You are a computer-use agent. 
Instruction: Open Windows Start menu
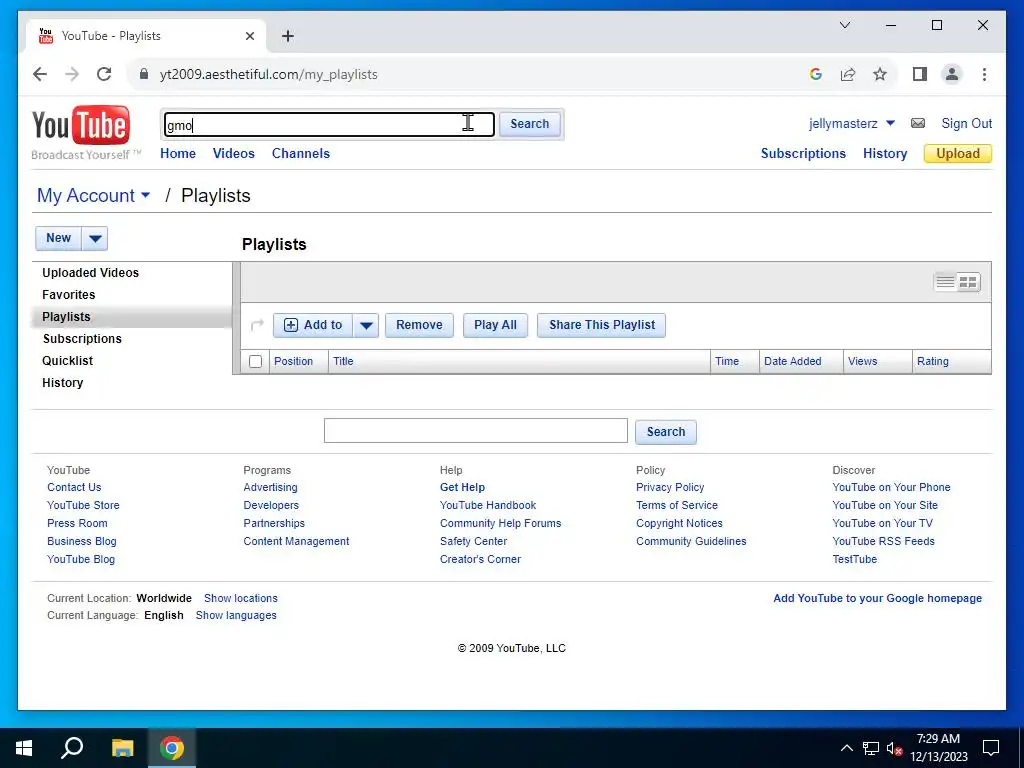pos(24,748)
